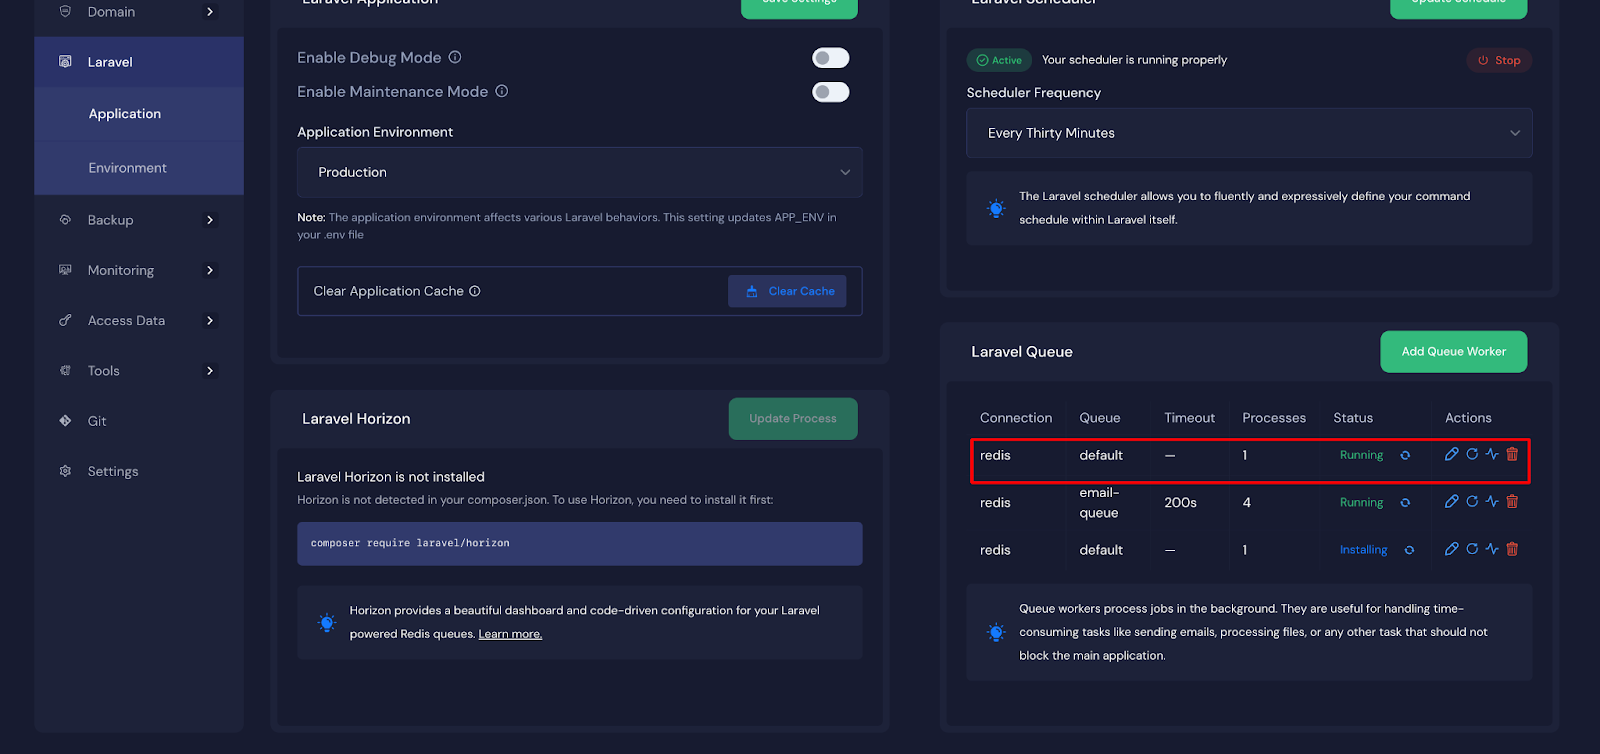Click the info icon next to Enable Debug Mode
Screen dimensions: 1600x754
pyautogui.click(x=455, y=58)
